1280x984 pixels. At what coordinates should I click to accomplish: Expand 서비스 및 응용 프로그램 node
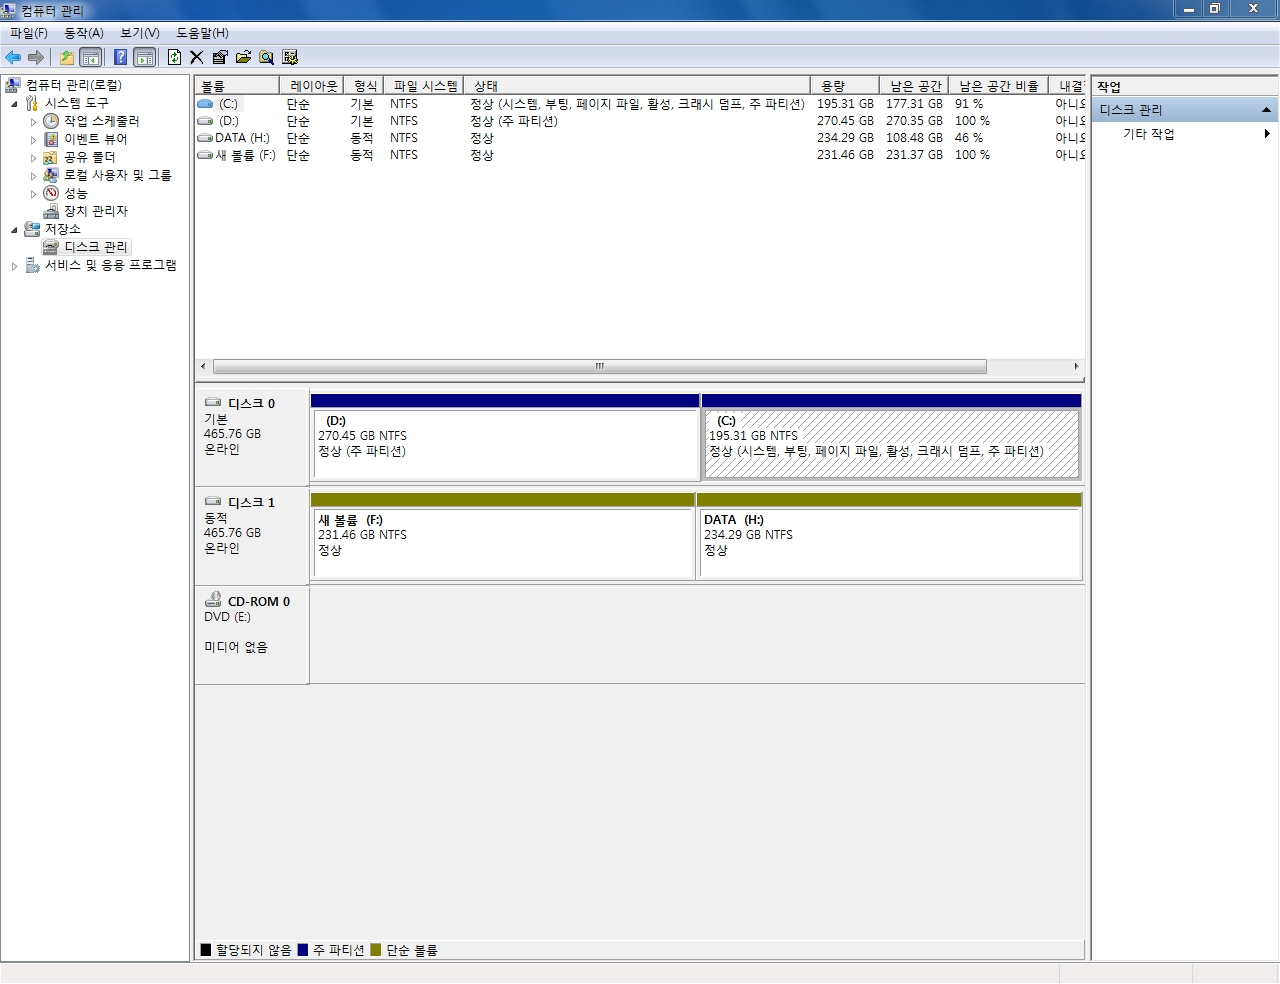point(14,266)
